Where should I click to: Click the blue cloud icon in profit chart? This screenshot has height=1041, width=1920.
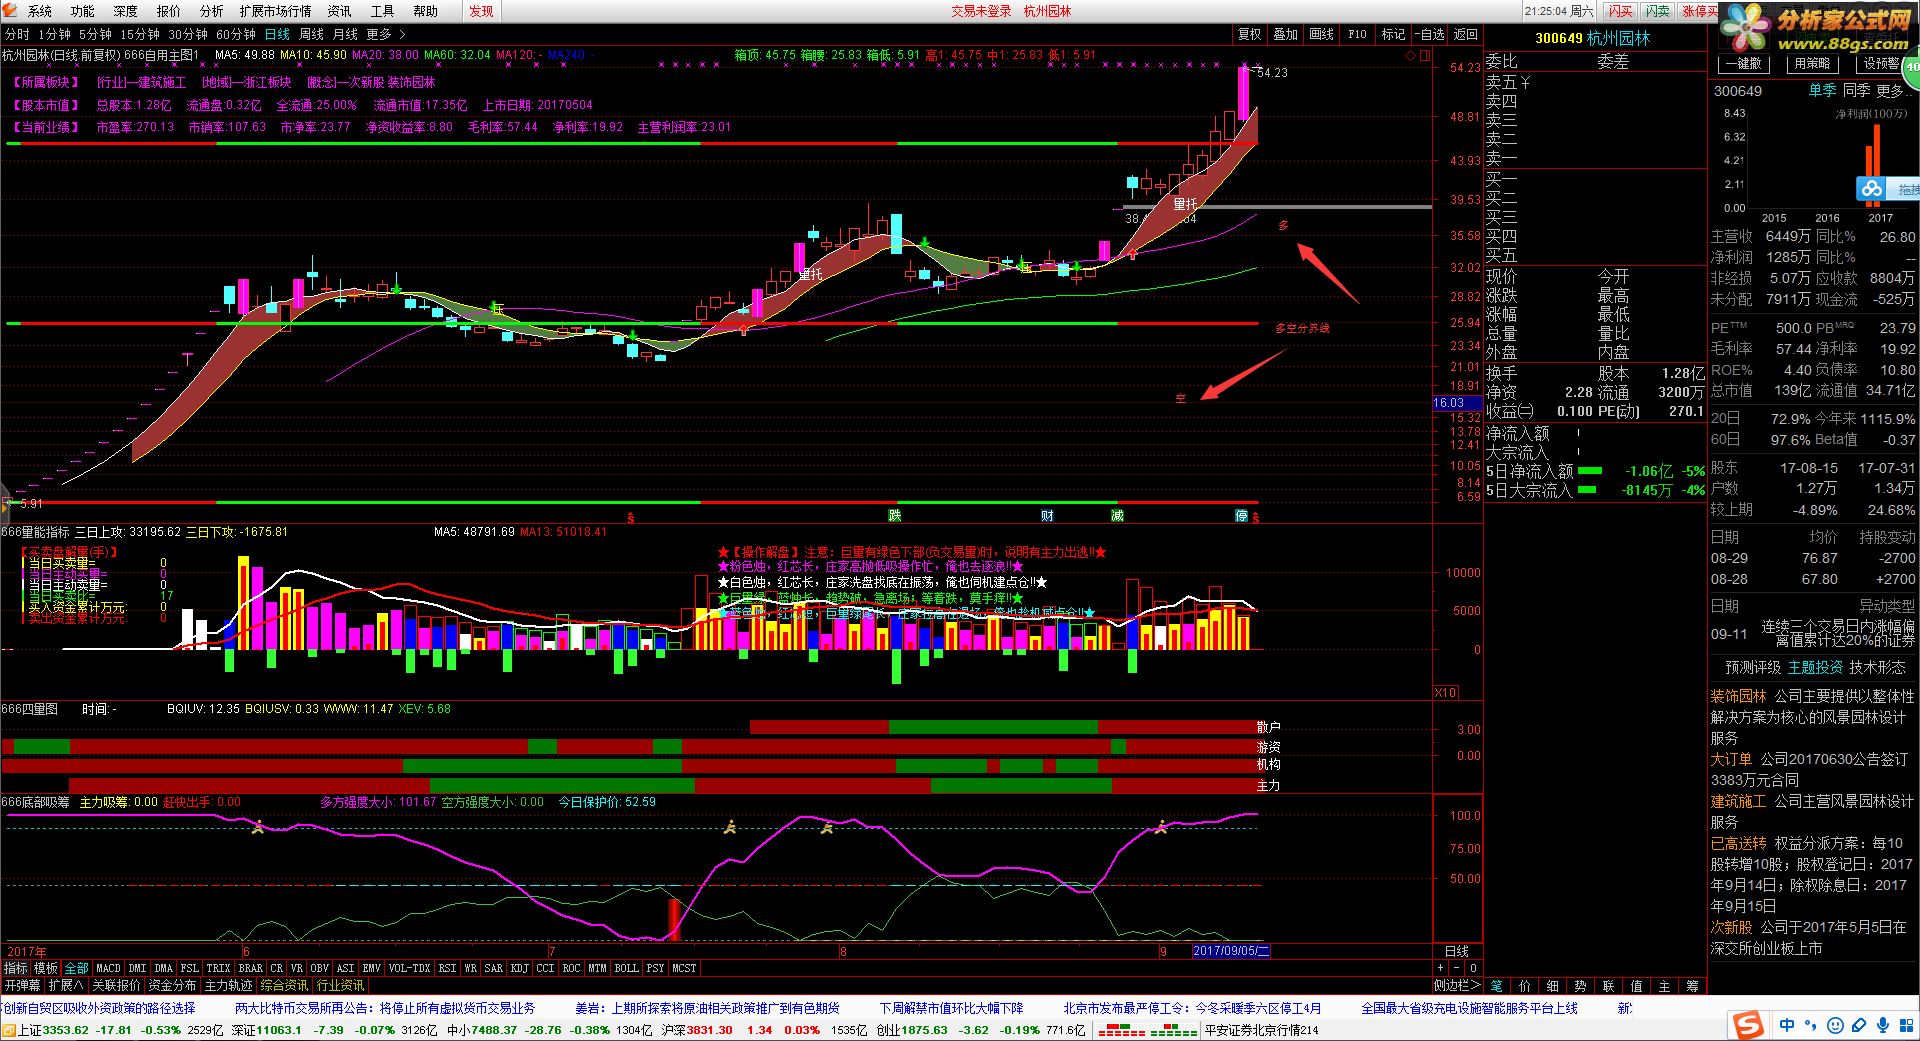[1872, 189]
